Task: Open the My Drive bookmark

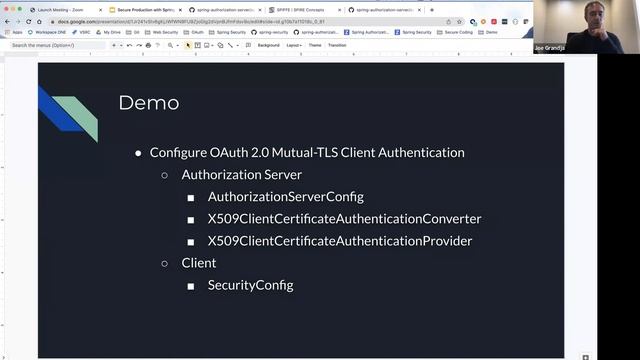Action: tap(108, 32)
